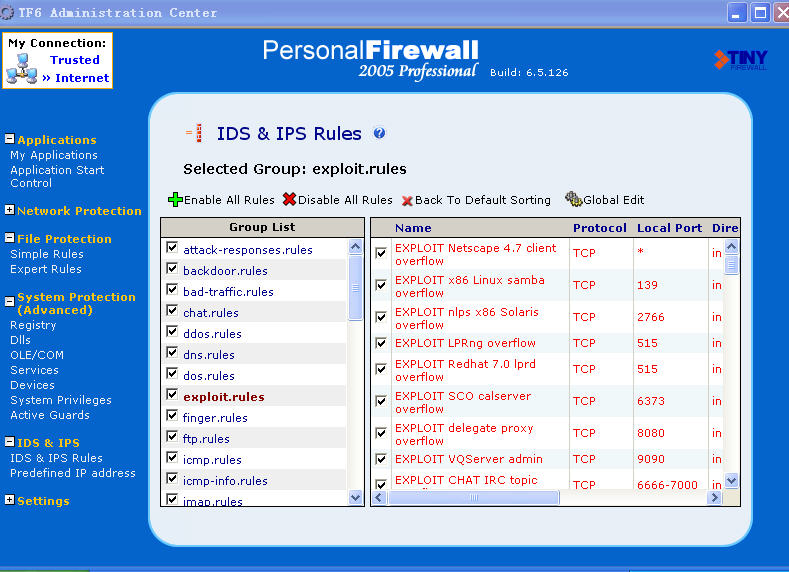Viewport: 789px width, 572px height.
Task: Open Simple Rules under File Protection
Action: pos(47,254)
